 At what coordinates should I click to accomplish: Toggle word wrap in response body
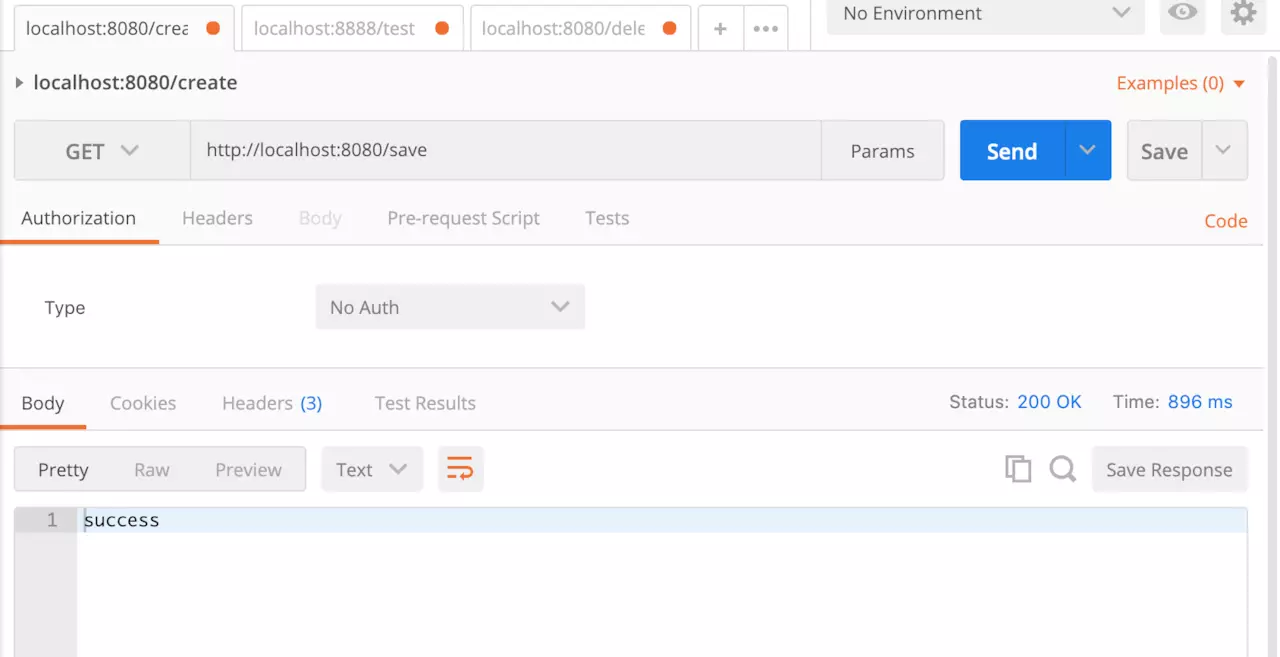click(460, 469)
